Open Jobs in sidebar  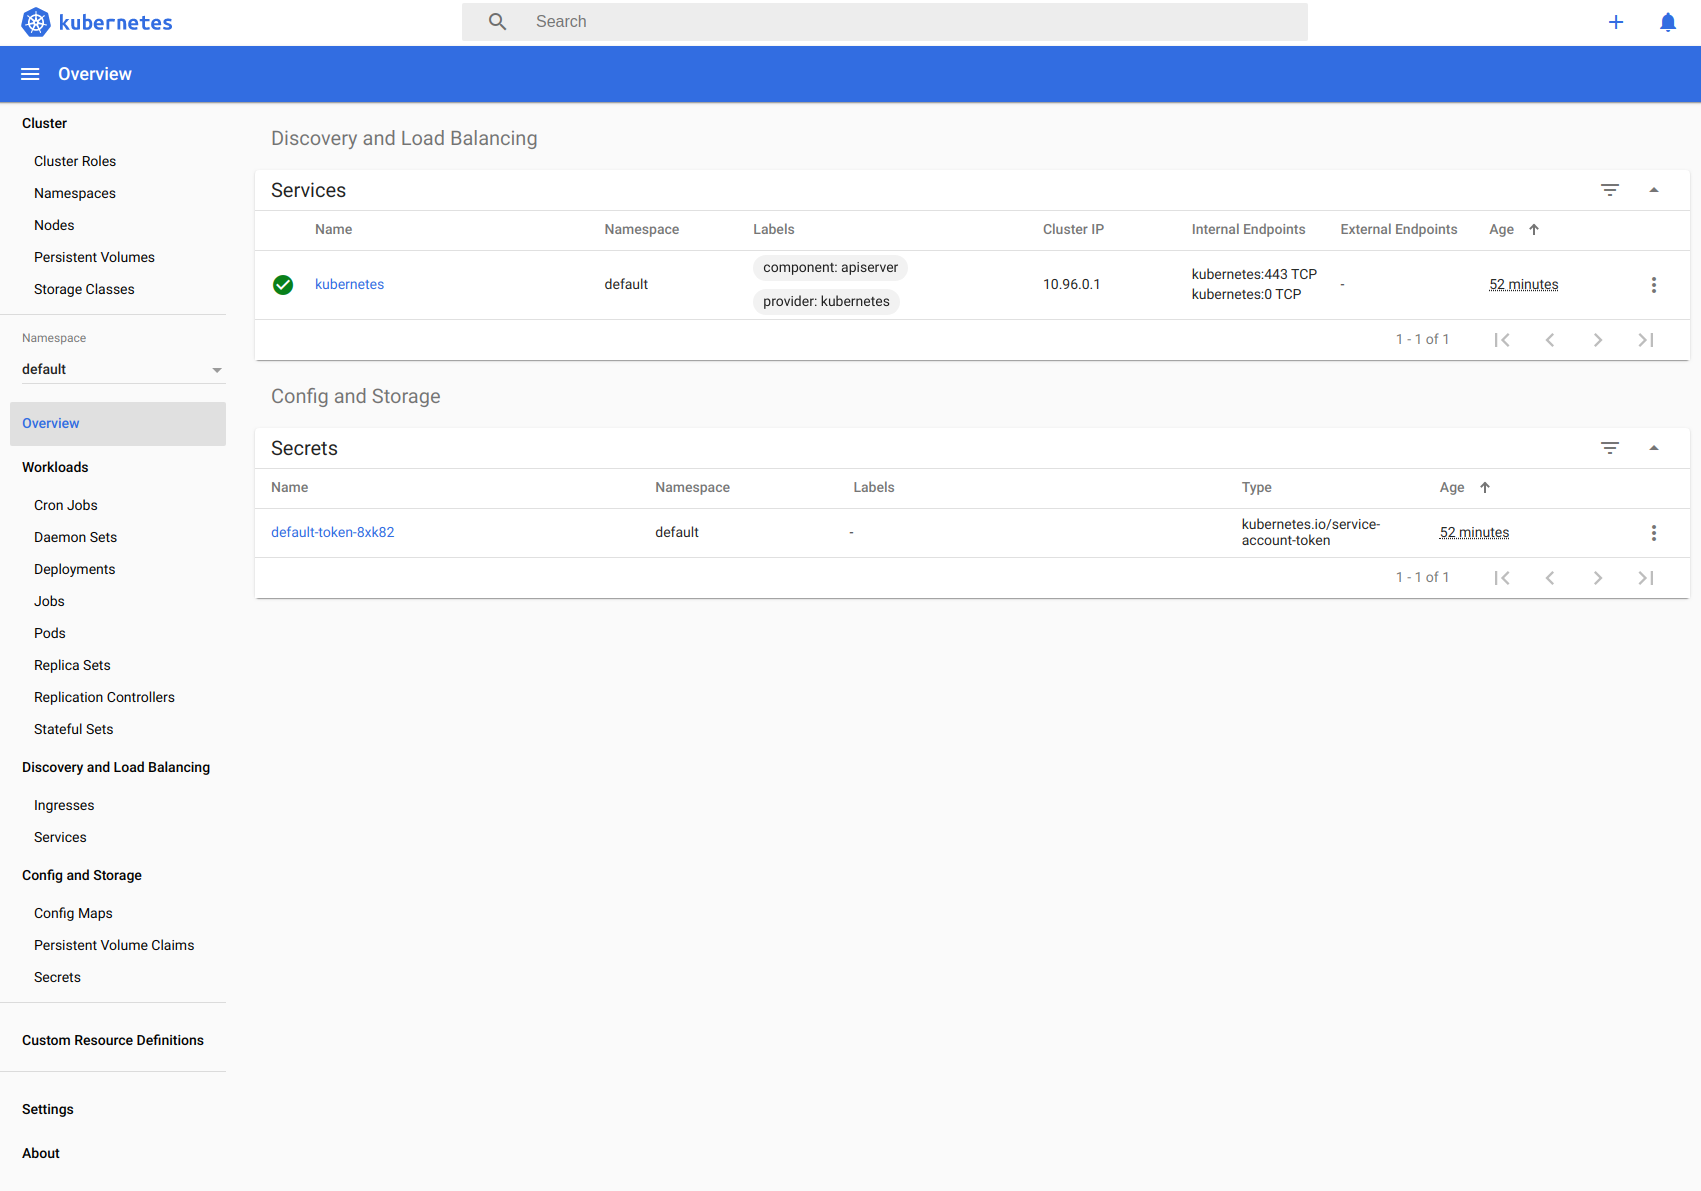pyautogui.click(x=49, y=601)
